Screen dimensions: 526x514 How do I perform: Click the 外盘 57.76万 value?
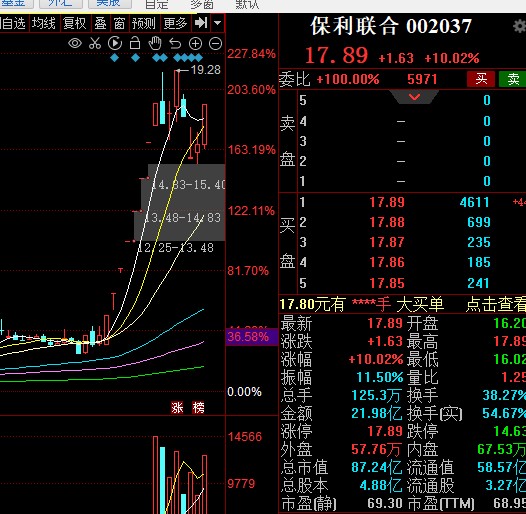(376, 449)
